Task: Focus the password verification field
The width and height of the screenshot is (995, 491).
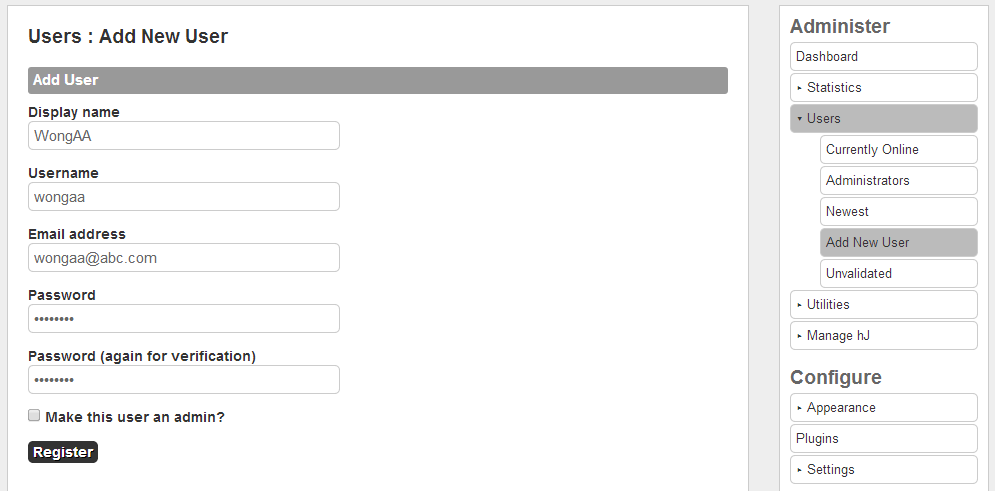Action: click(x=184, y=380)
